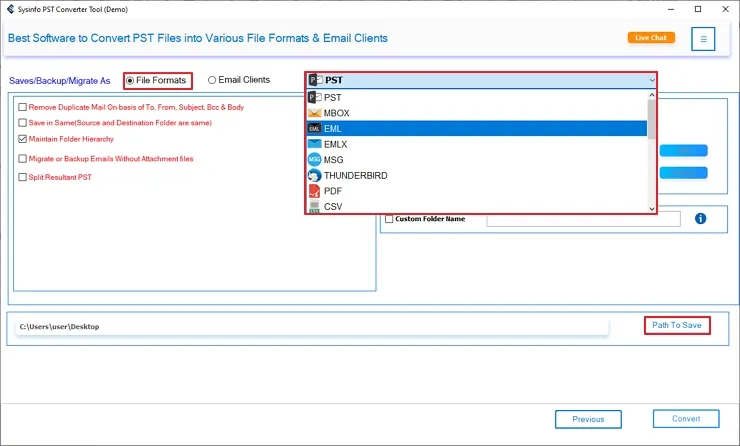This screenshot has width=740, height=446.
Task: Click the MBOX envelope icon
Action: [314, 113]
